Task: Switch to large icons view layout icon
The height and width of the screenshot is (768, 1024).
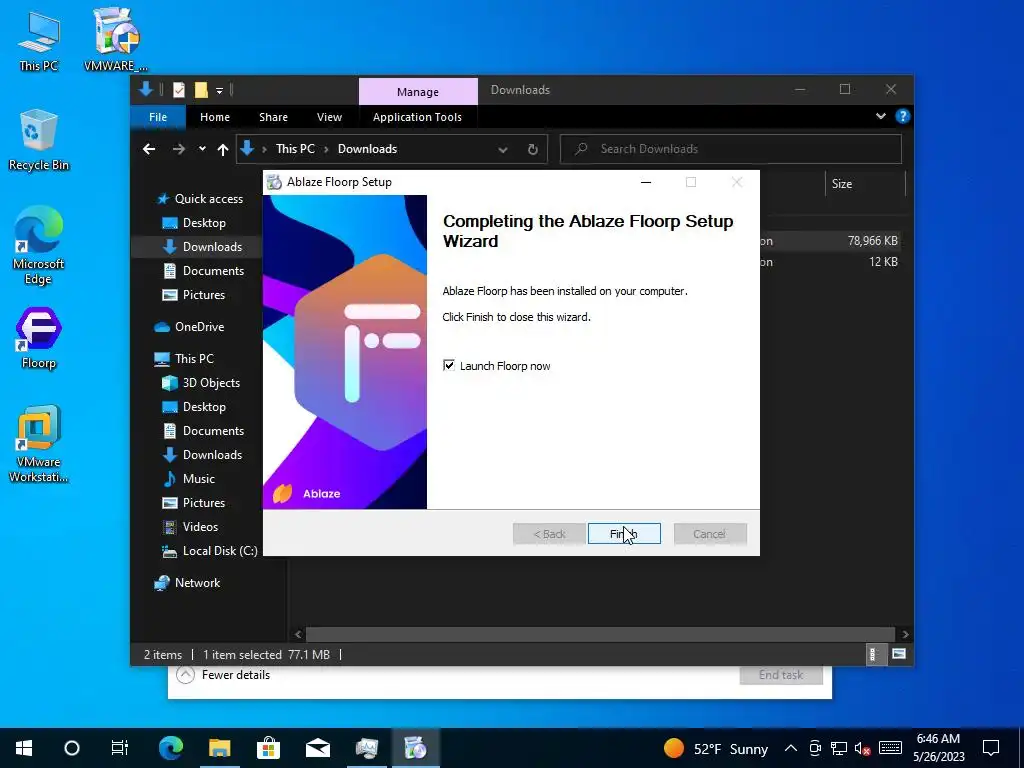Action: [899, 654]
